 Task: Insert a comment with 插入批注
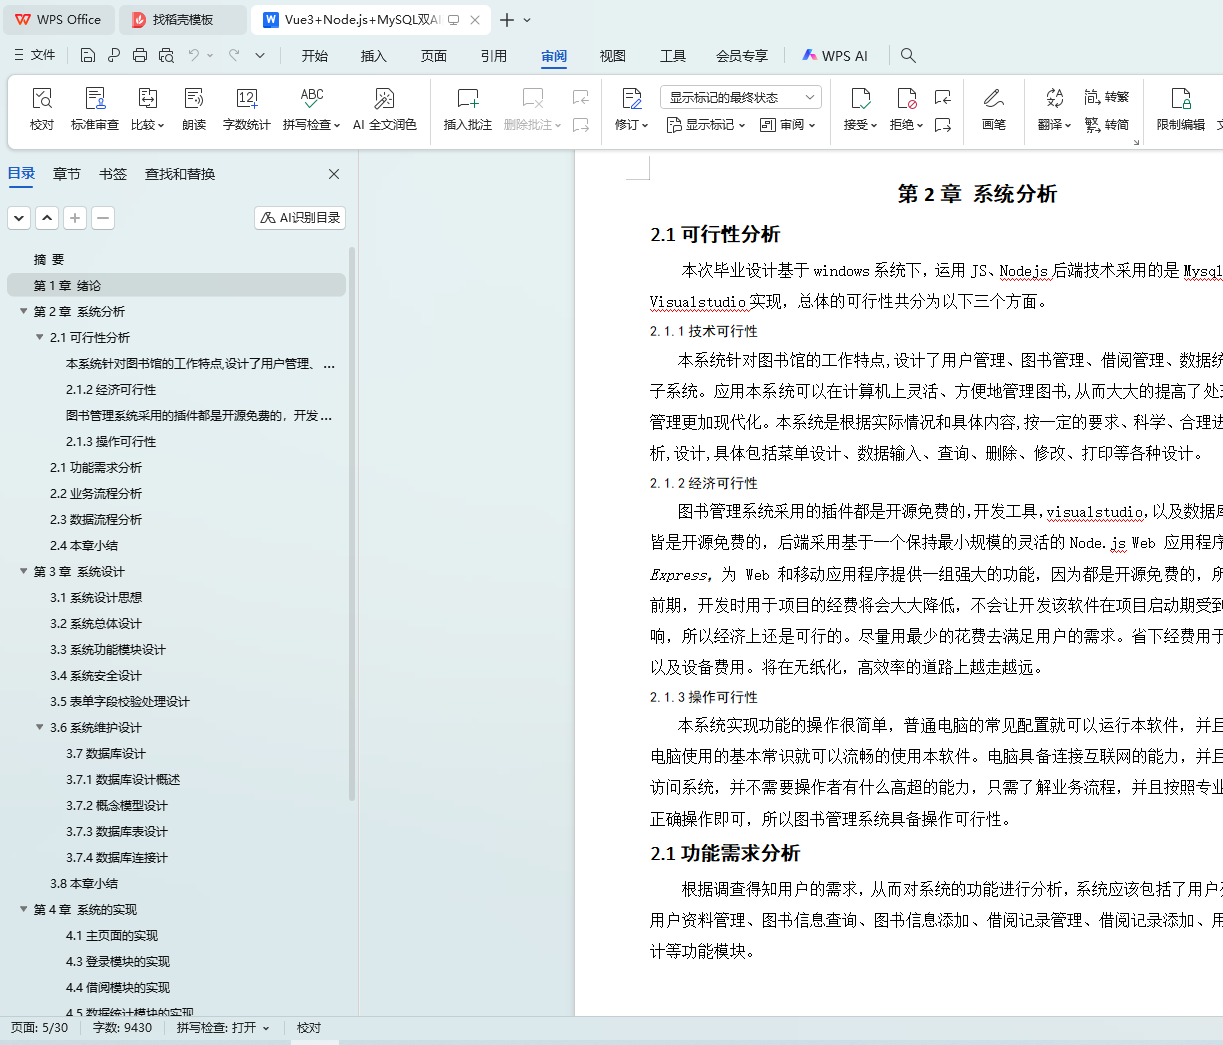[468, 108]
